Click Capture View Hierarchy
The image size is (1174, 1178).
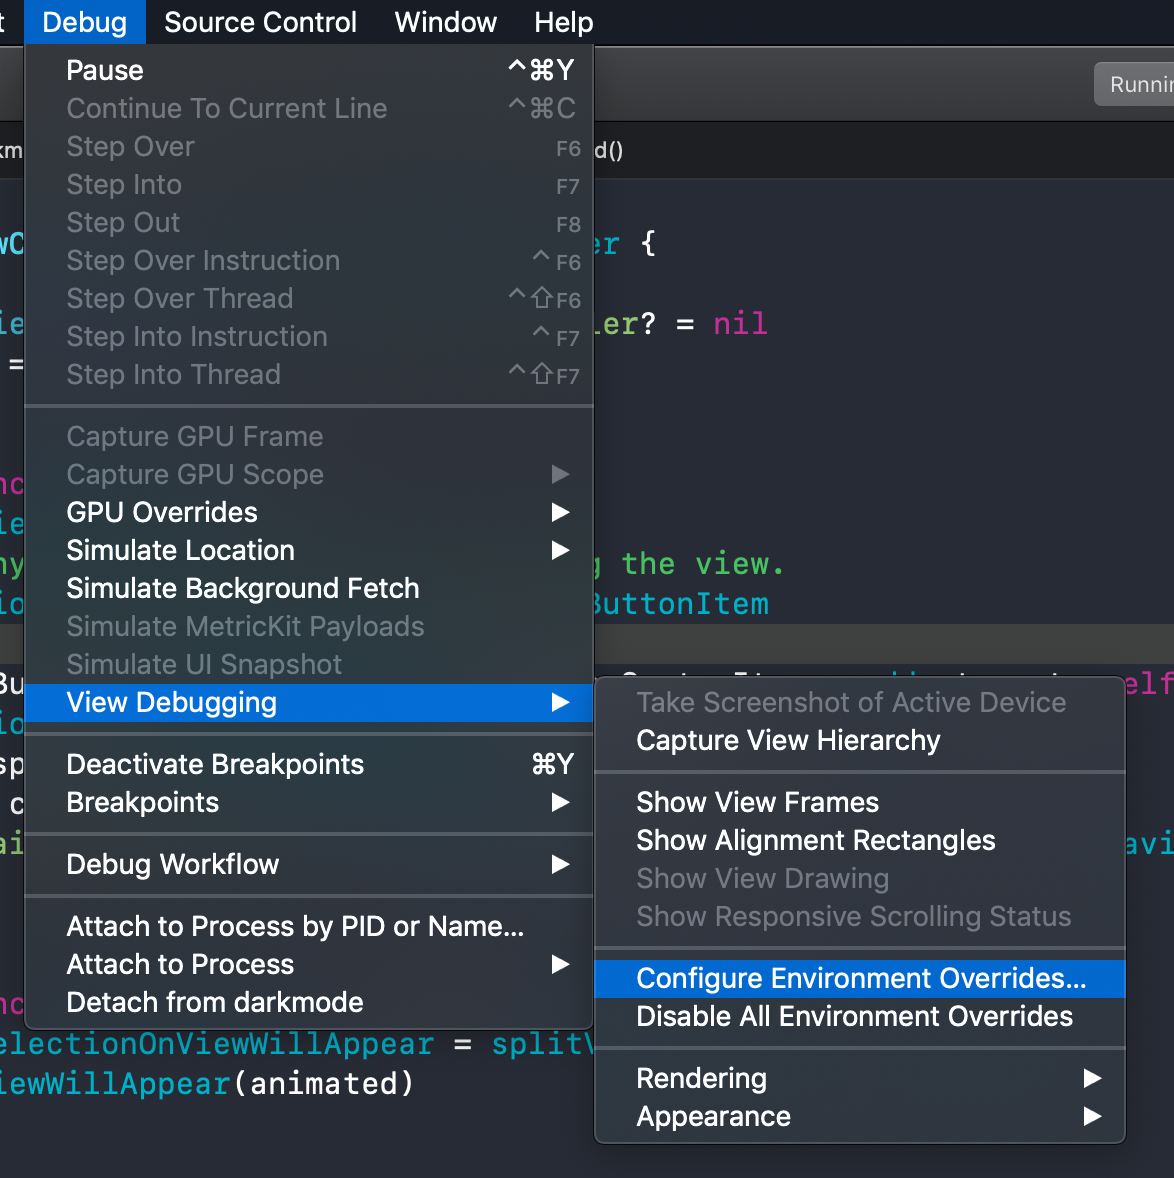(x=788, y=741)
